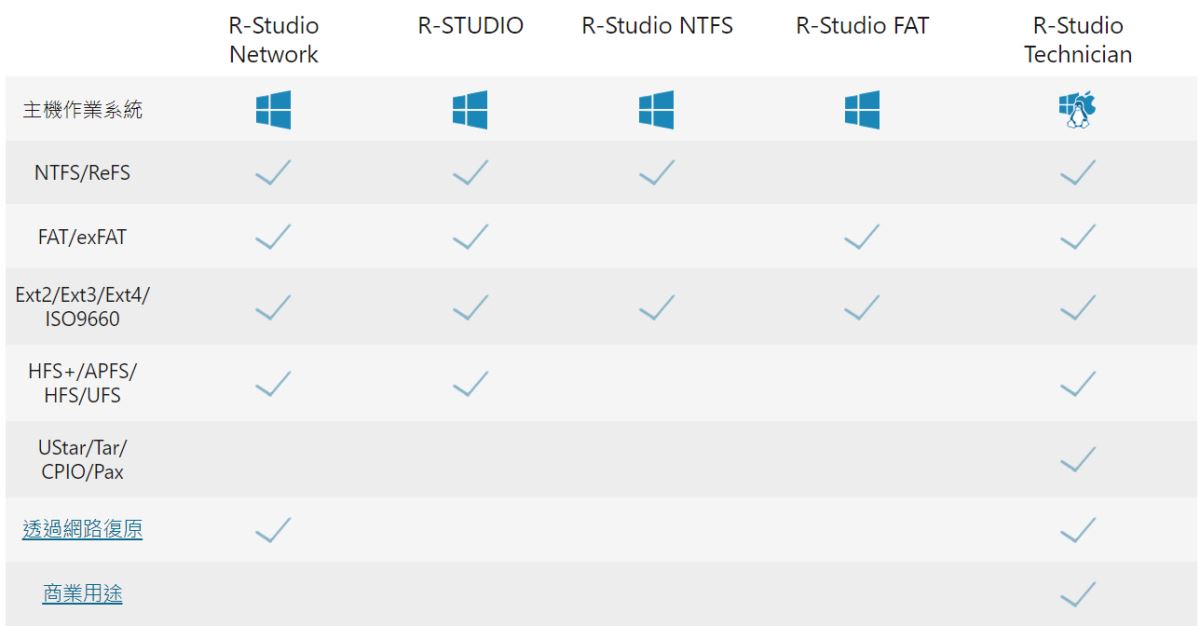
Task: Click the Ext2/Ext3/Ext4/ISO9660 row label
Action: [x=82, y=307]
